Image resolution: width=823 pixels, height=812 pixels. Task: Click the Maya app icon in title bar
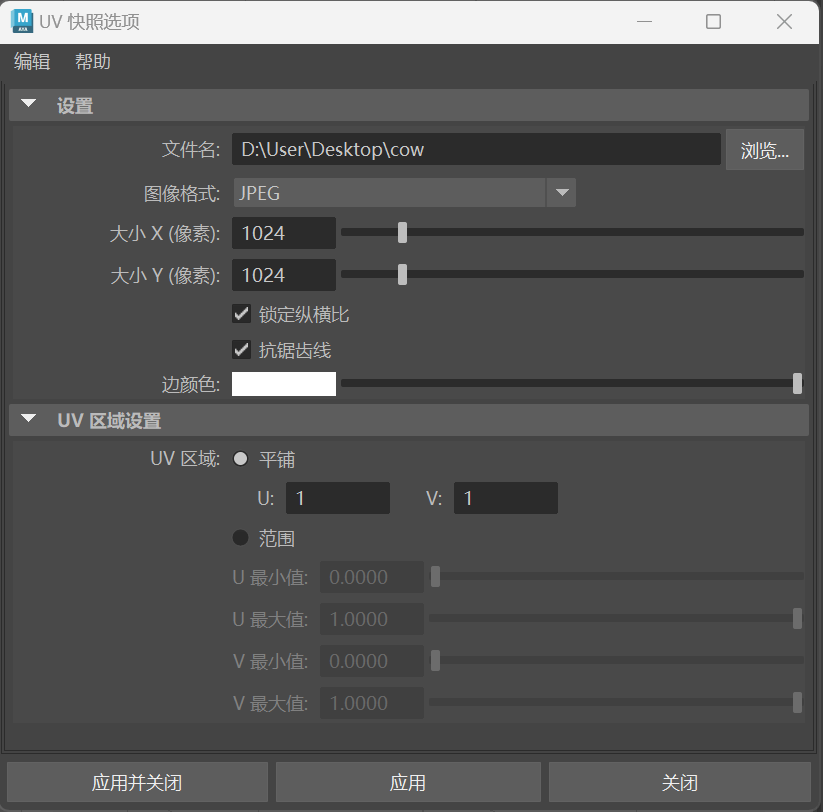(22, 22)
